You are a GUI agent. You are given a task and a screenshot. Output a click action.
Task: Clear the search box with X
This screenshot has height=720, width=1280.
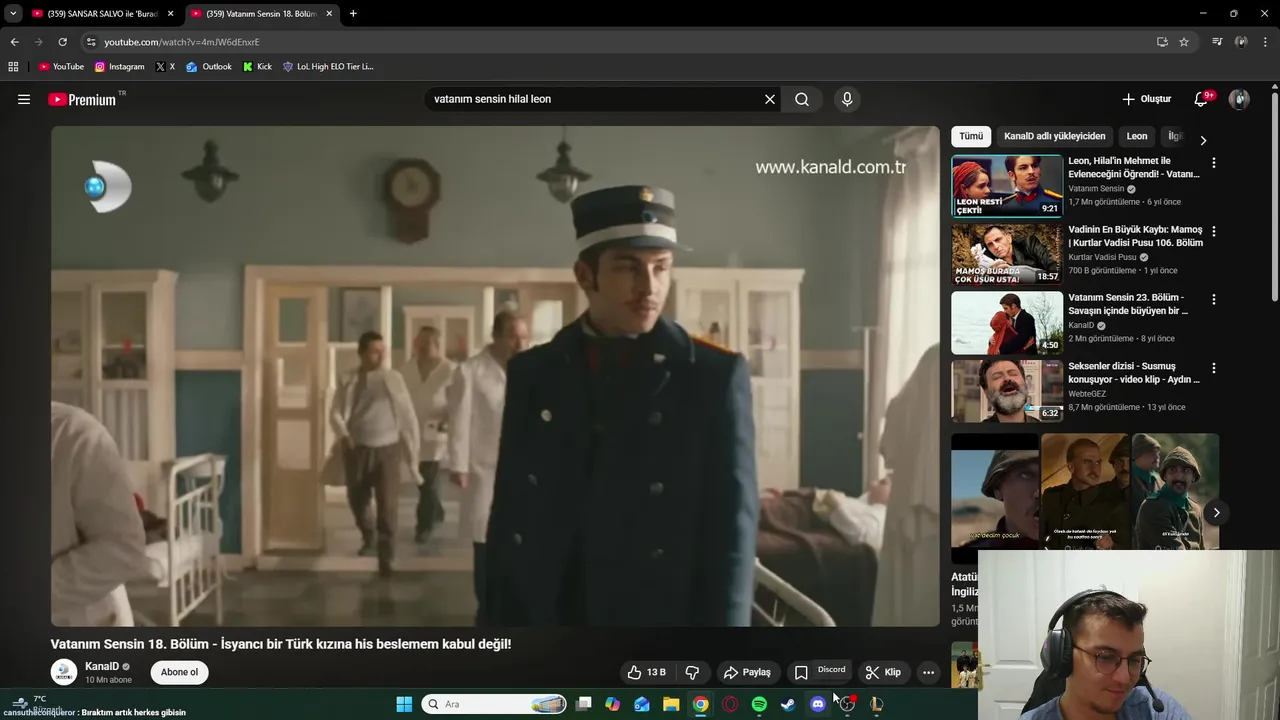(x=770, y=99)
